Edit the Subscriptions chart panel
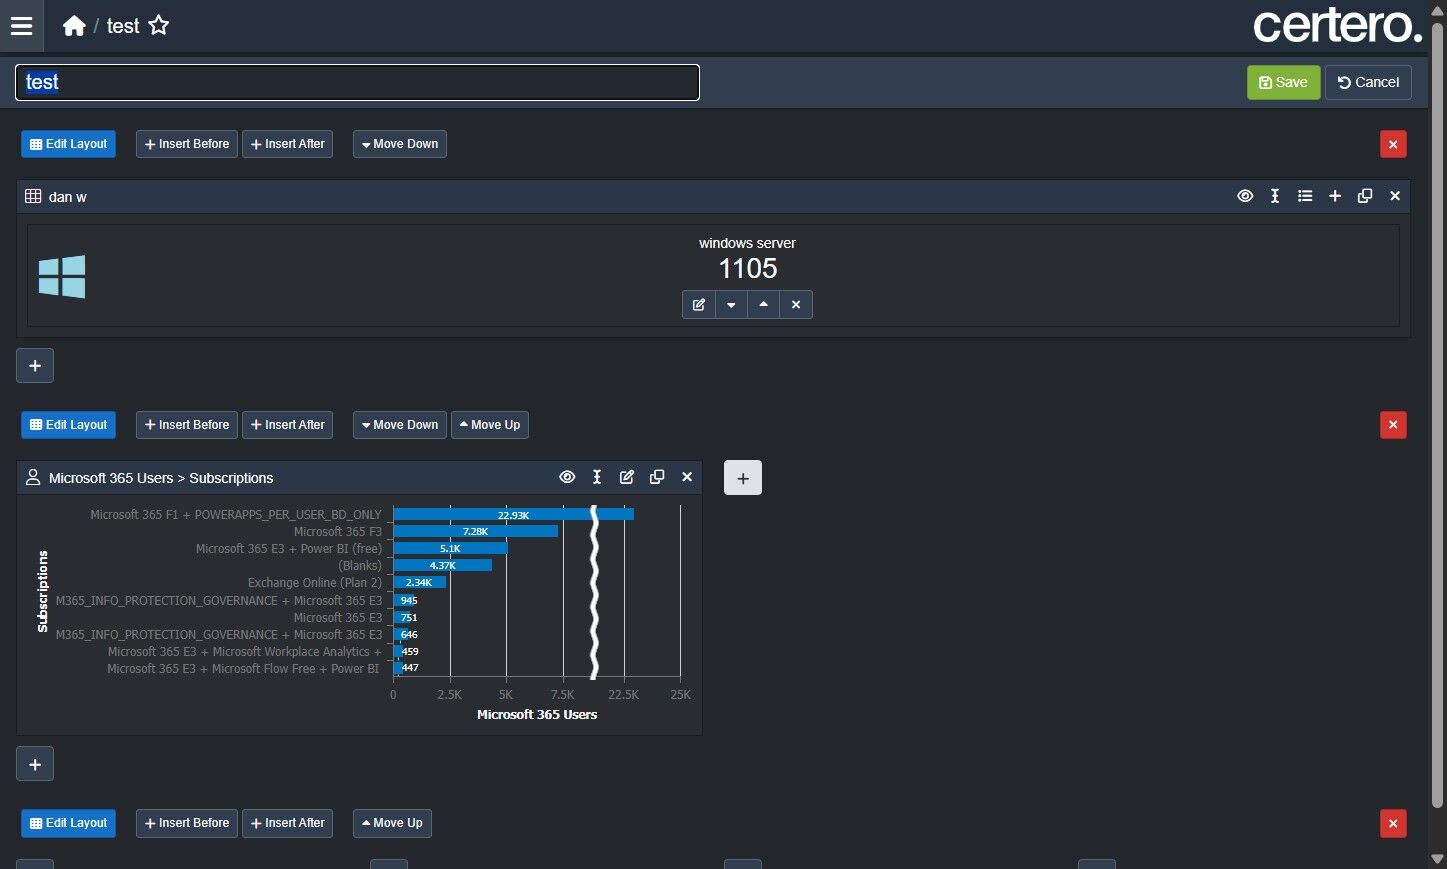Viewport: 1447px width, 869px height. click(627, 477)
